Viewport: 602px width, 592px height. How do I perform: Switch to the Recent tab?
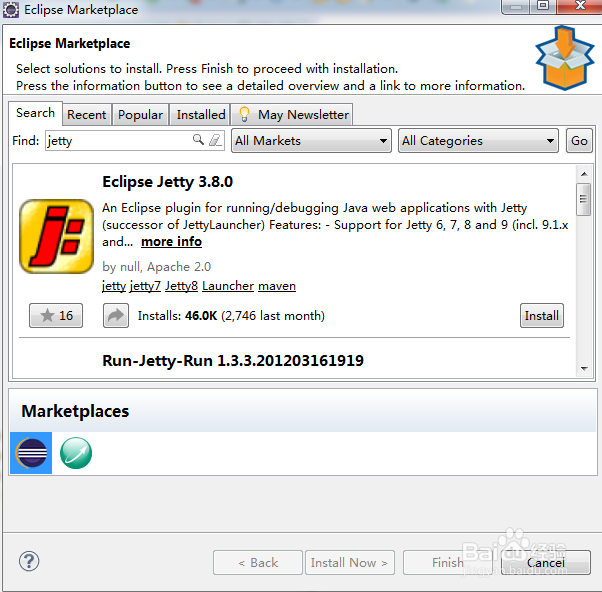click(87, 114)
